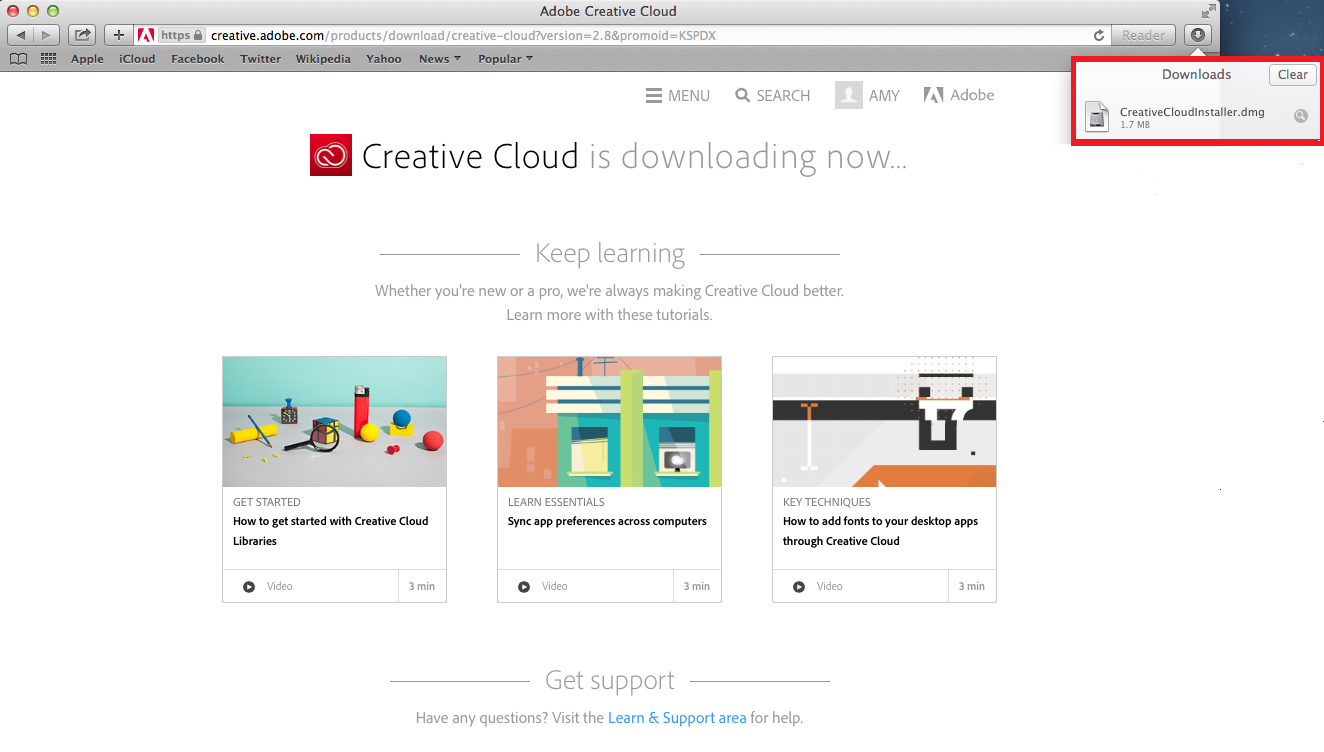Reveal CreativeCloudInstaller.dmg in Finder magnifier
Viewport: 1324px width, 752px height.
click(x=1300, y=116)
